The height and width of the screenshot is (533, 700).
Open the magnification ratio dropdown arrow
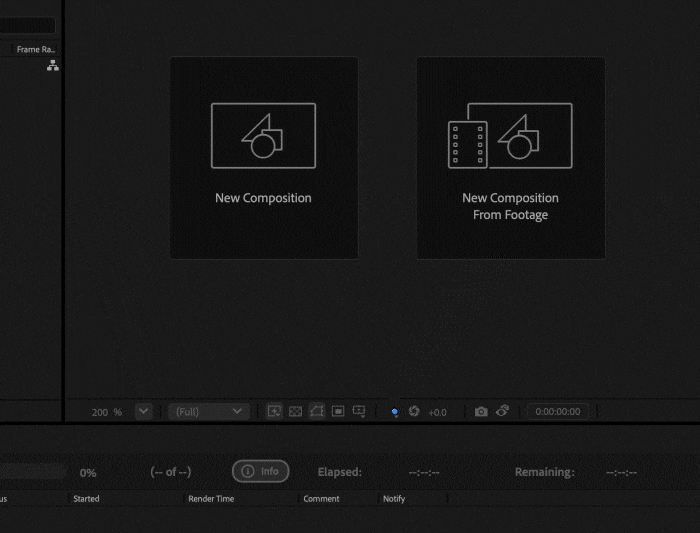click(143, 411)
